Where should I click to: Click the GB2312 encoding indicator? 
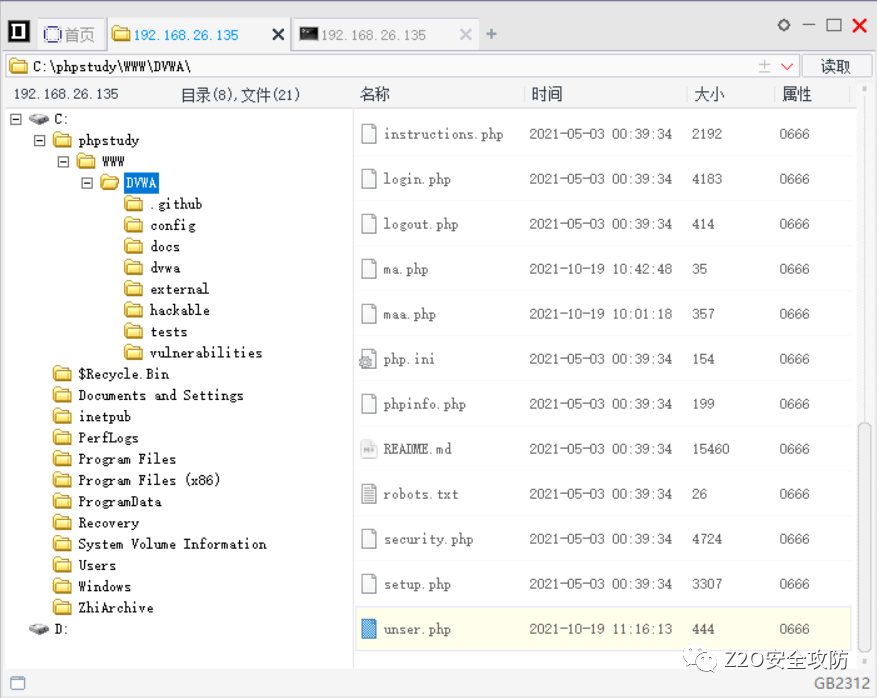click(842, 683)
